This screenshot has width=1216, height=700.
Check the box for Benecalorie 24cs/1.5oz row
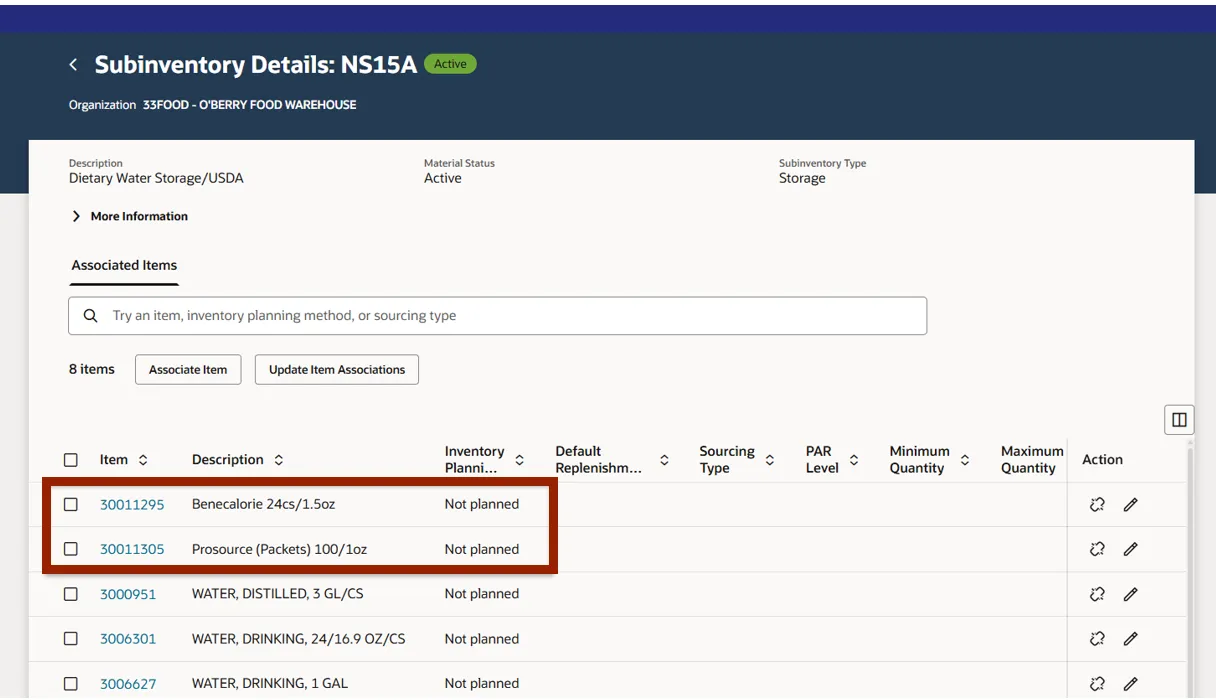click(x=71, y=505)
